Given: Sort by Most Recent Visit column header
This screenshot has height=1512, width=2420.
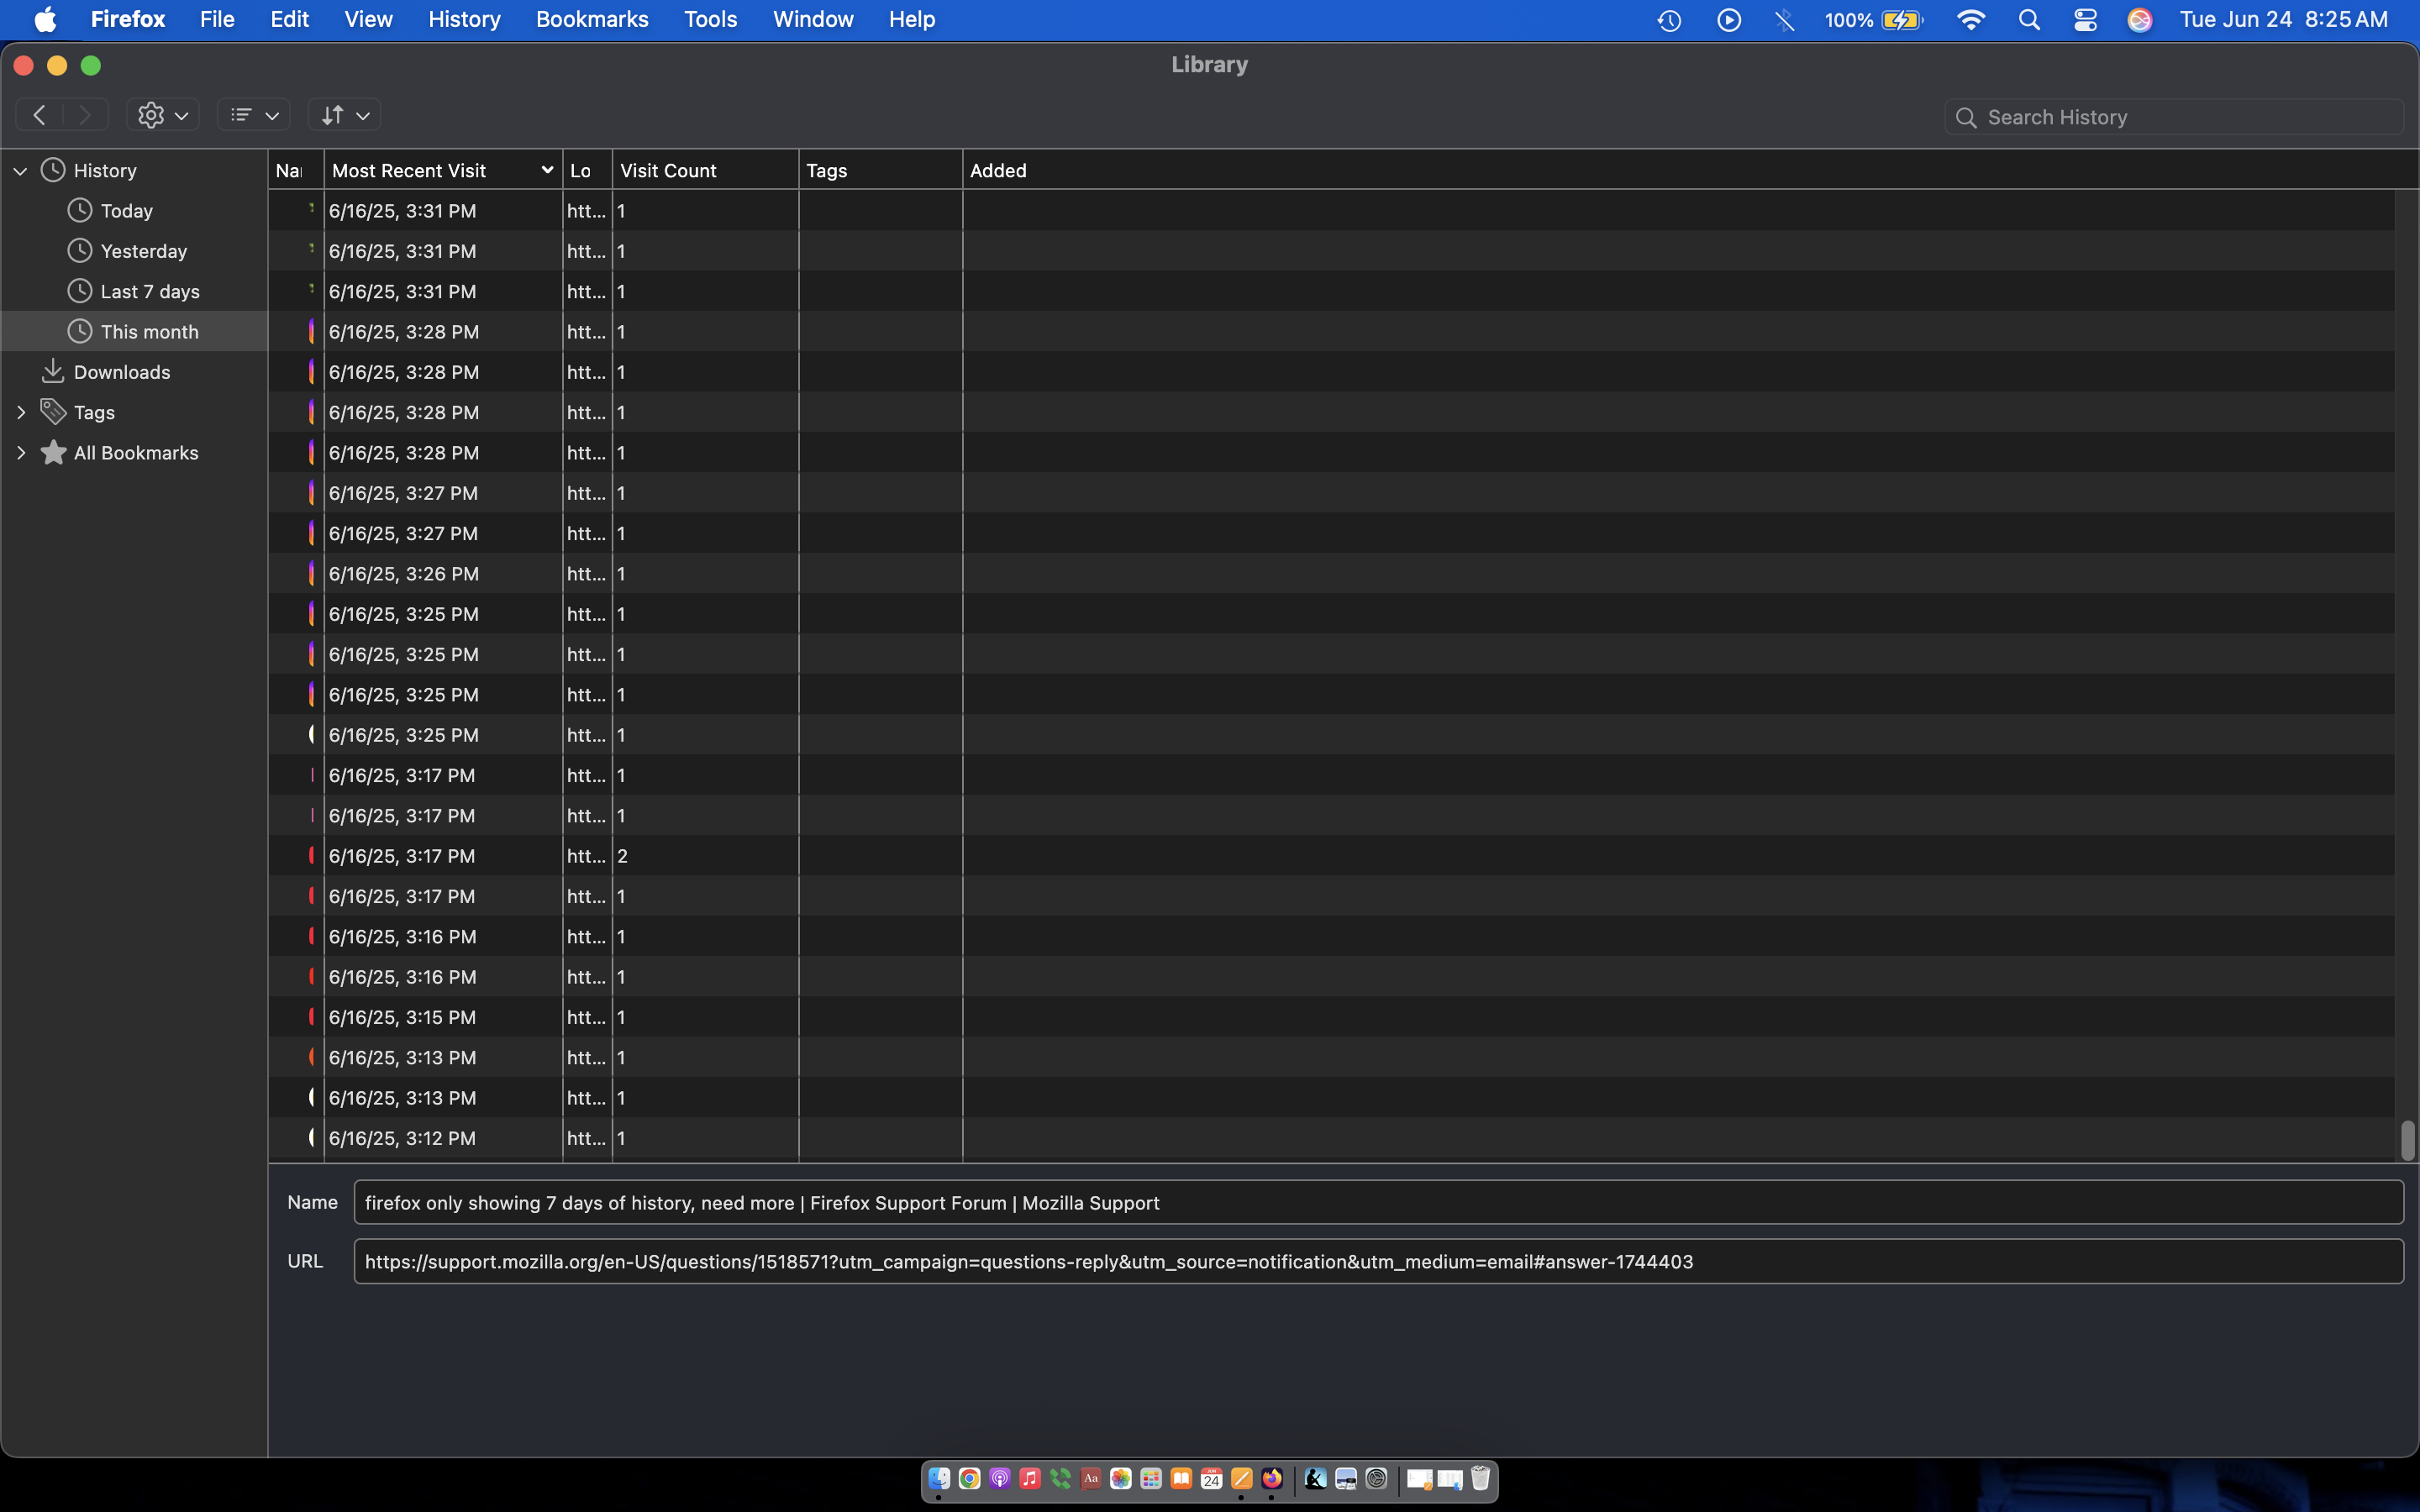Looking at the screenshot, I should (443, 171).
